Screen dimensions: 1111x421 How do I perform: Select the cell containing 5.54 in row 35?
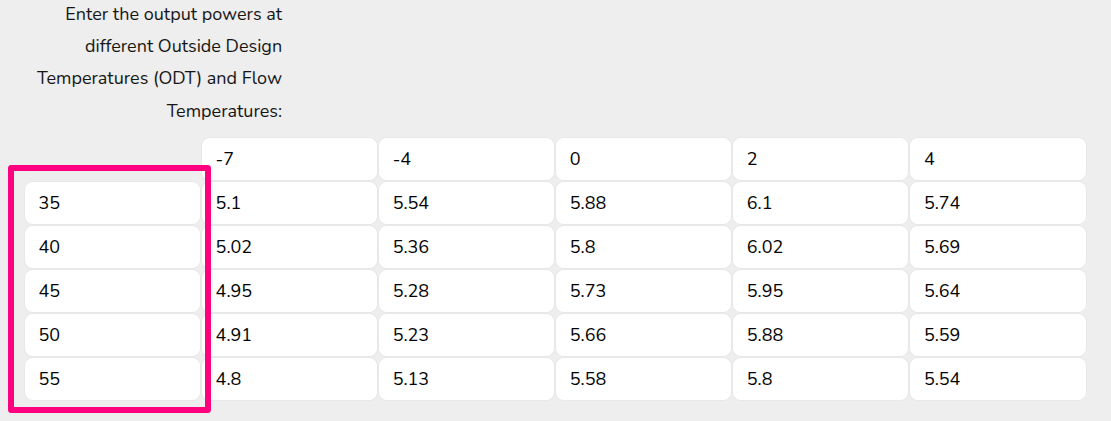point(466,203)
